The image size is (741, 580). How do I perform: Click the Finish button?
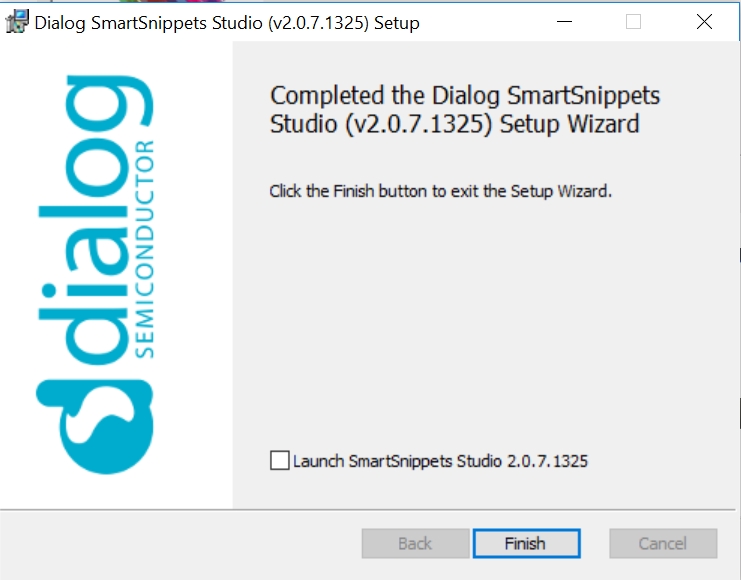pyautogui.click(x=526, y=544)
